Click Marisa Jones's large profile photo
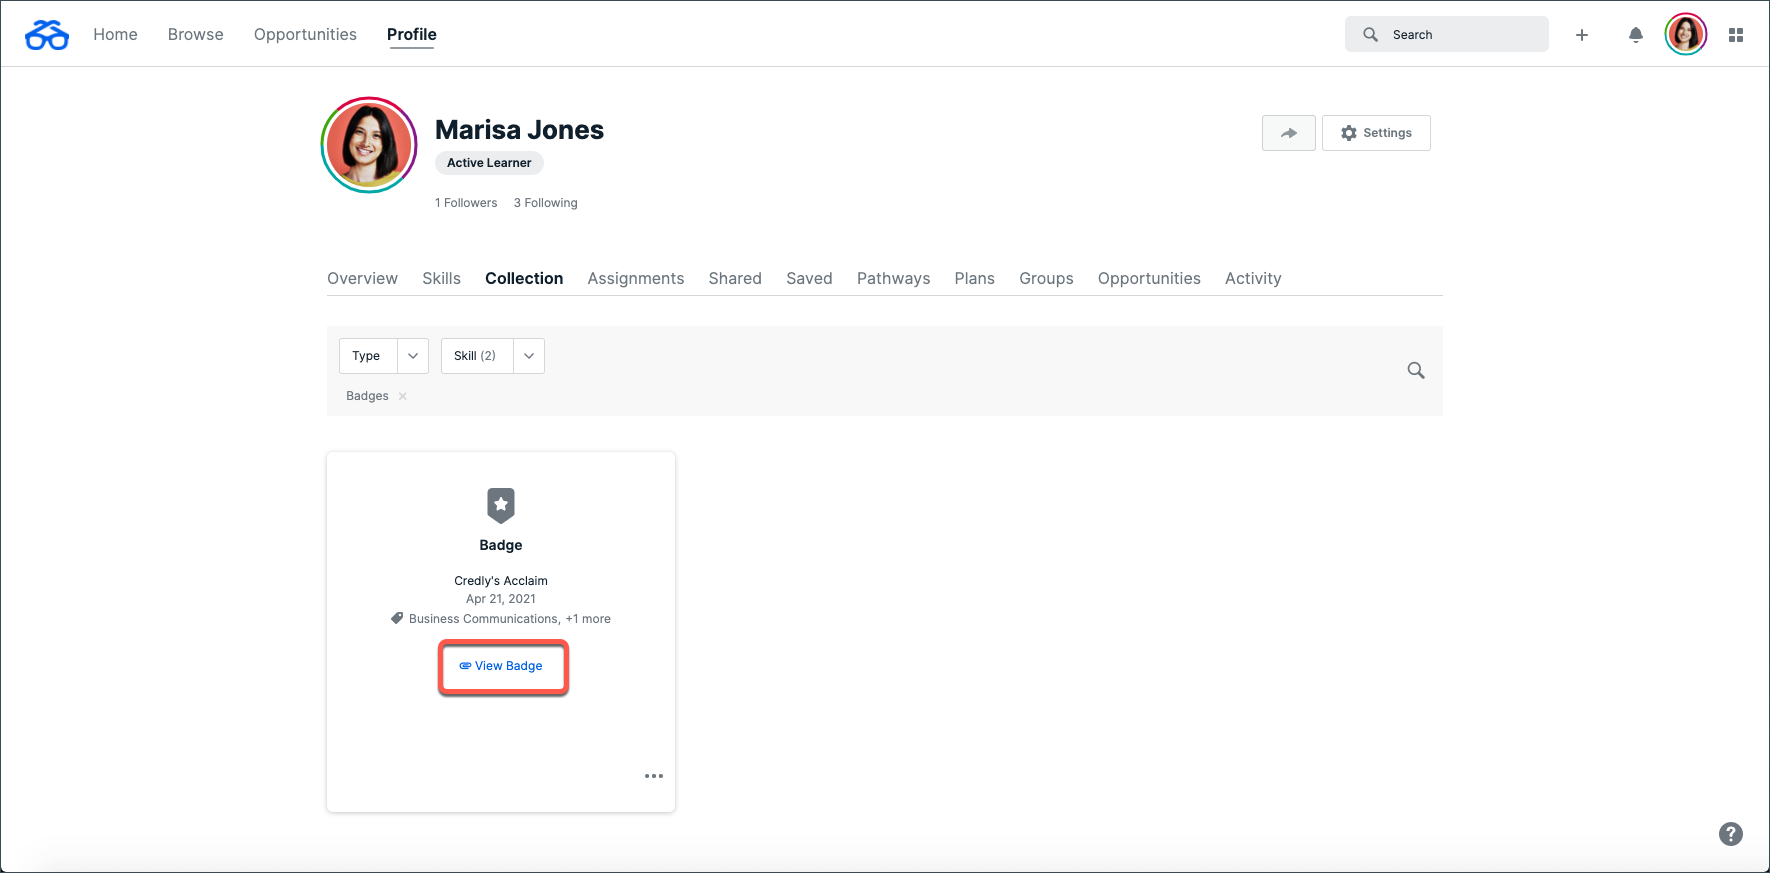This screenshot has width=1770, height=873. [x=369, y=145]
